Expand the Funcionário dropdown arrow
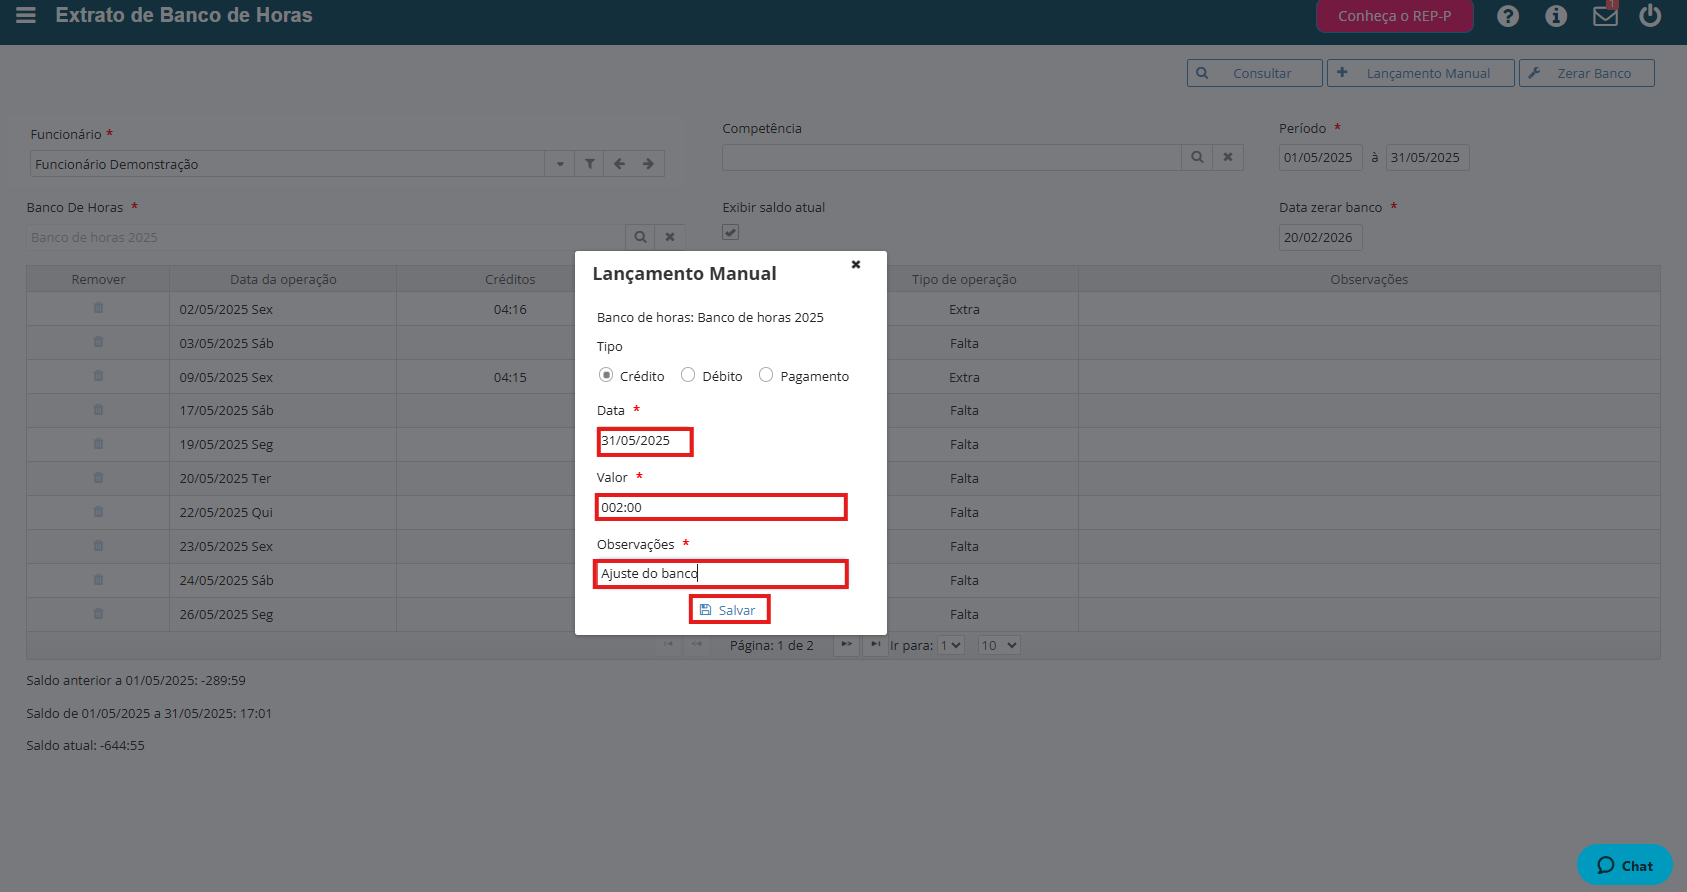1687x892 pixels. point(560,164)
